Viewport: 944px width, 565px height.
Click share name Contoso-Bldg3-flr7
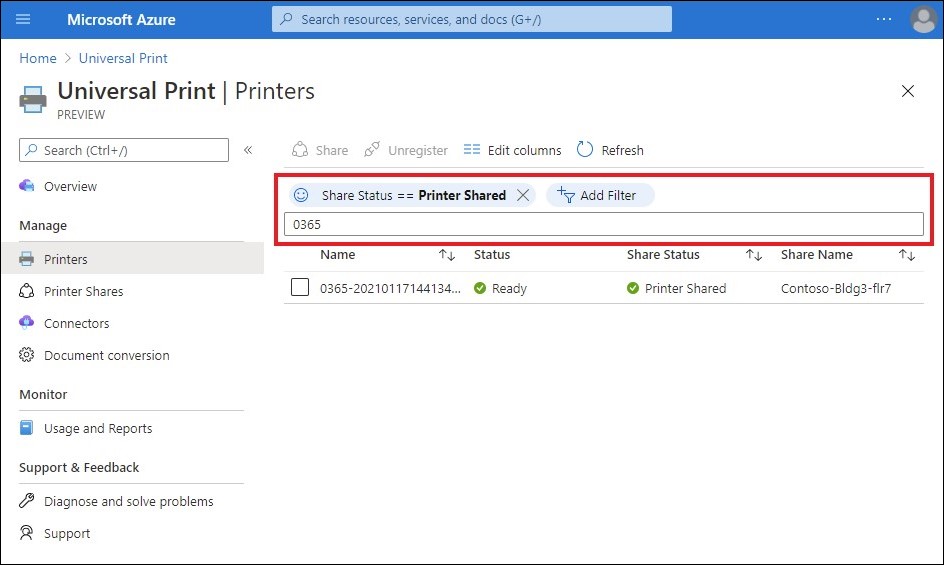tap(836, 289)
